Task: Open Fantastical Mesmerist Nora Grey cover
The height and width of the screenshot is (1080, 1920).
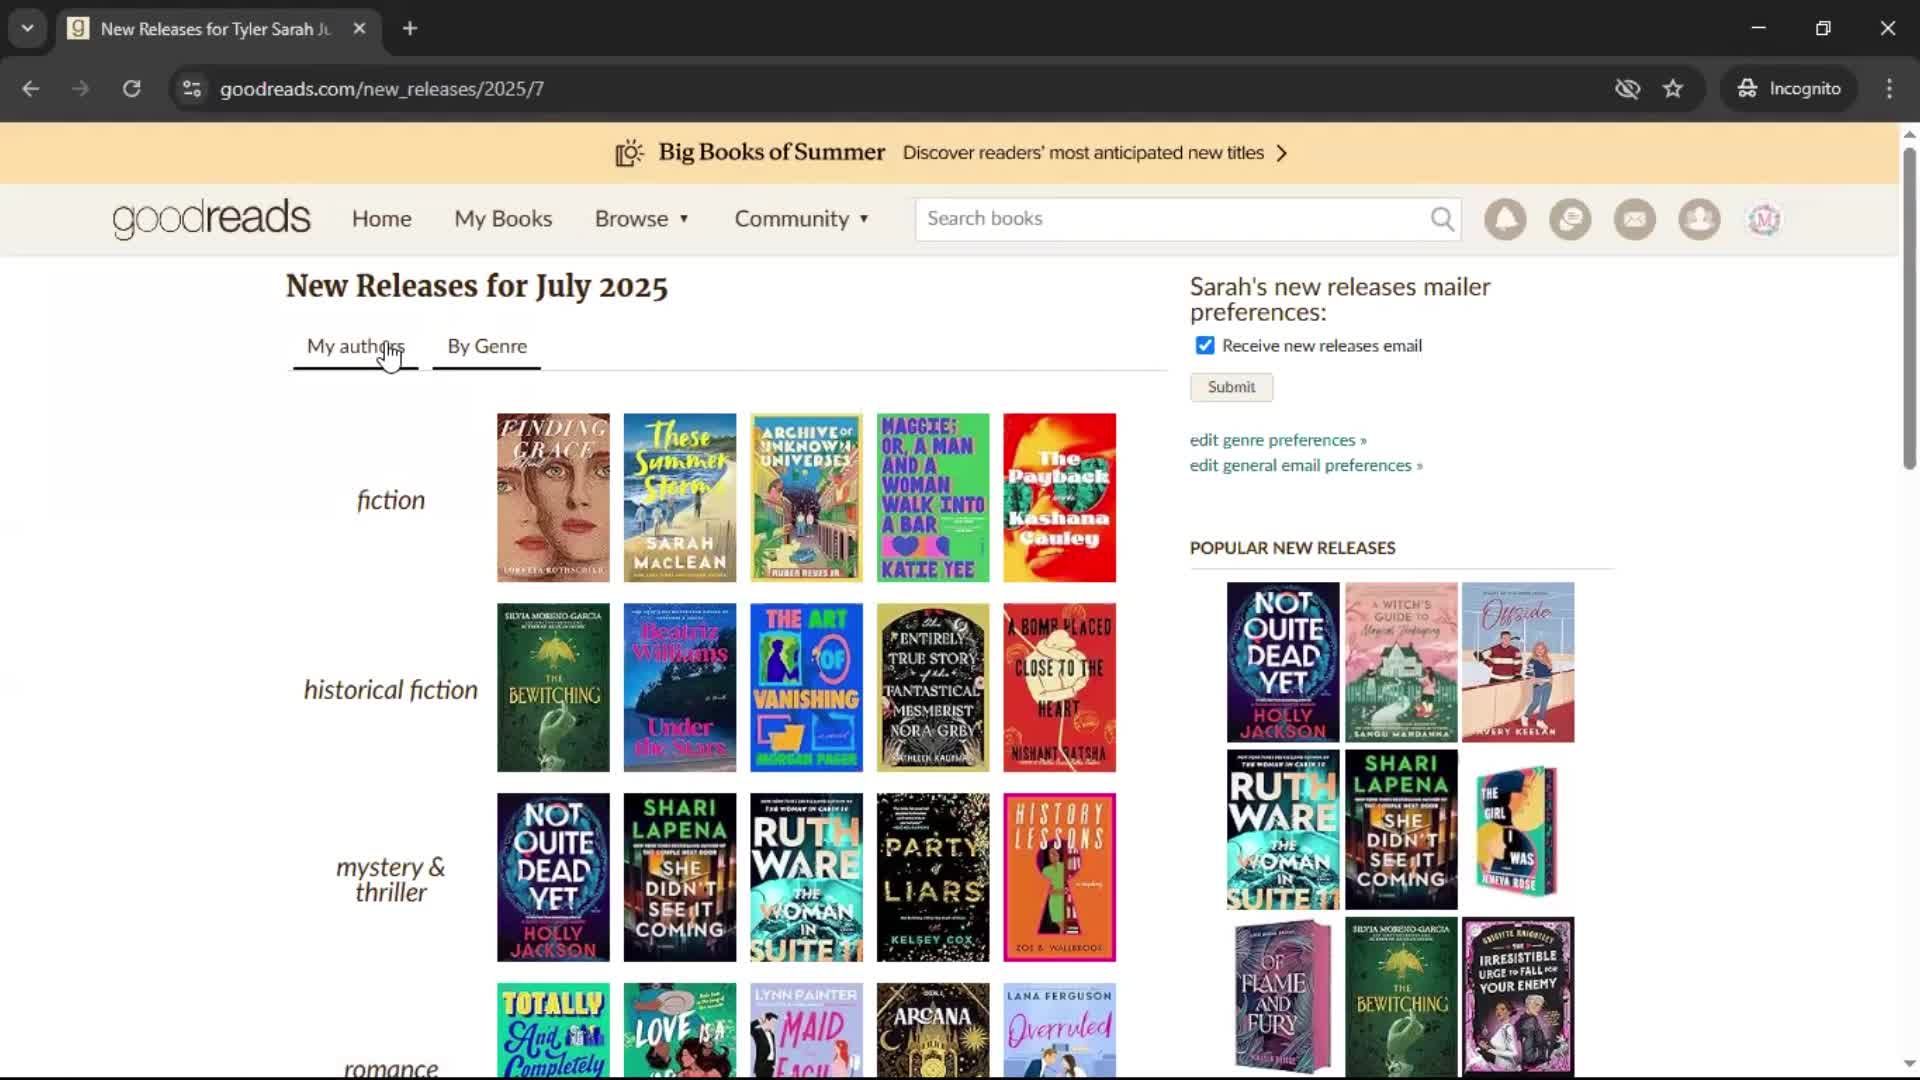Action: pyautogui.click(x=933, y=688)
